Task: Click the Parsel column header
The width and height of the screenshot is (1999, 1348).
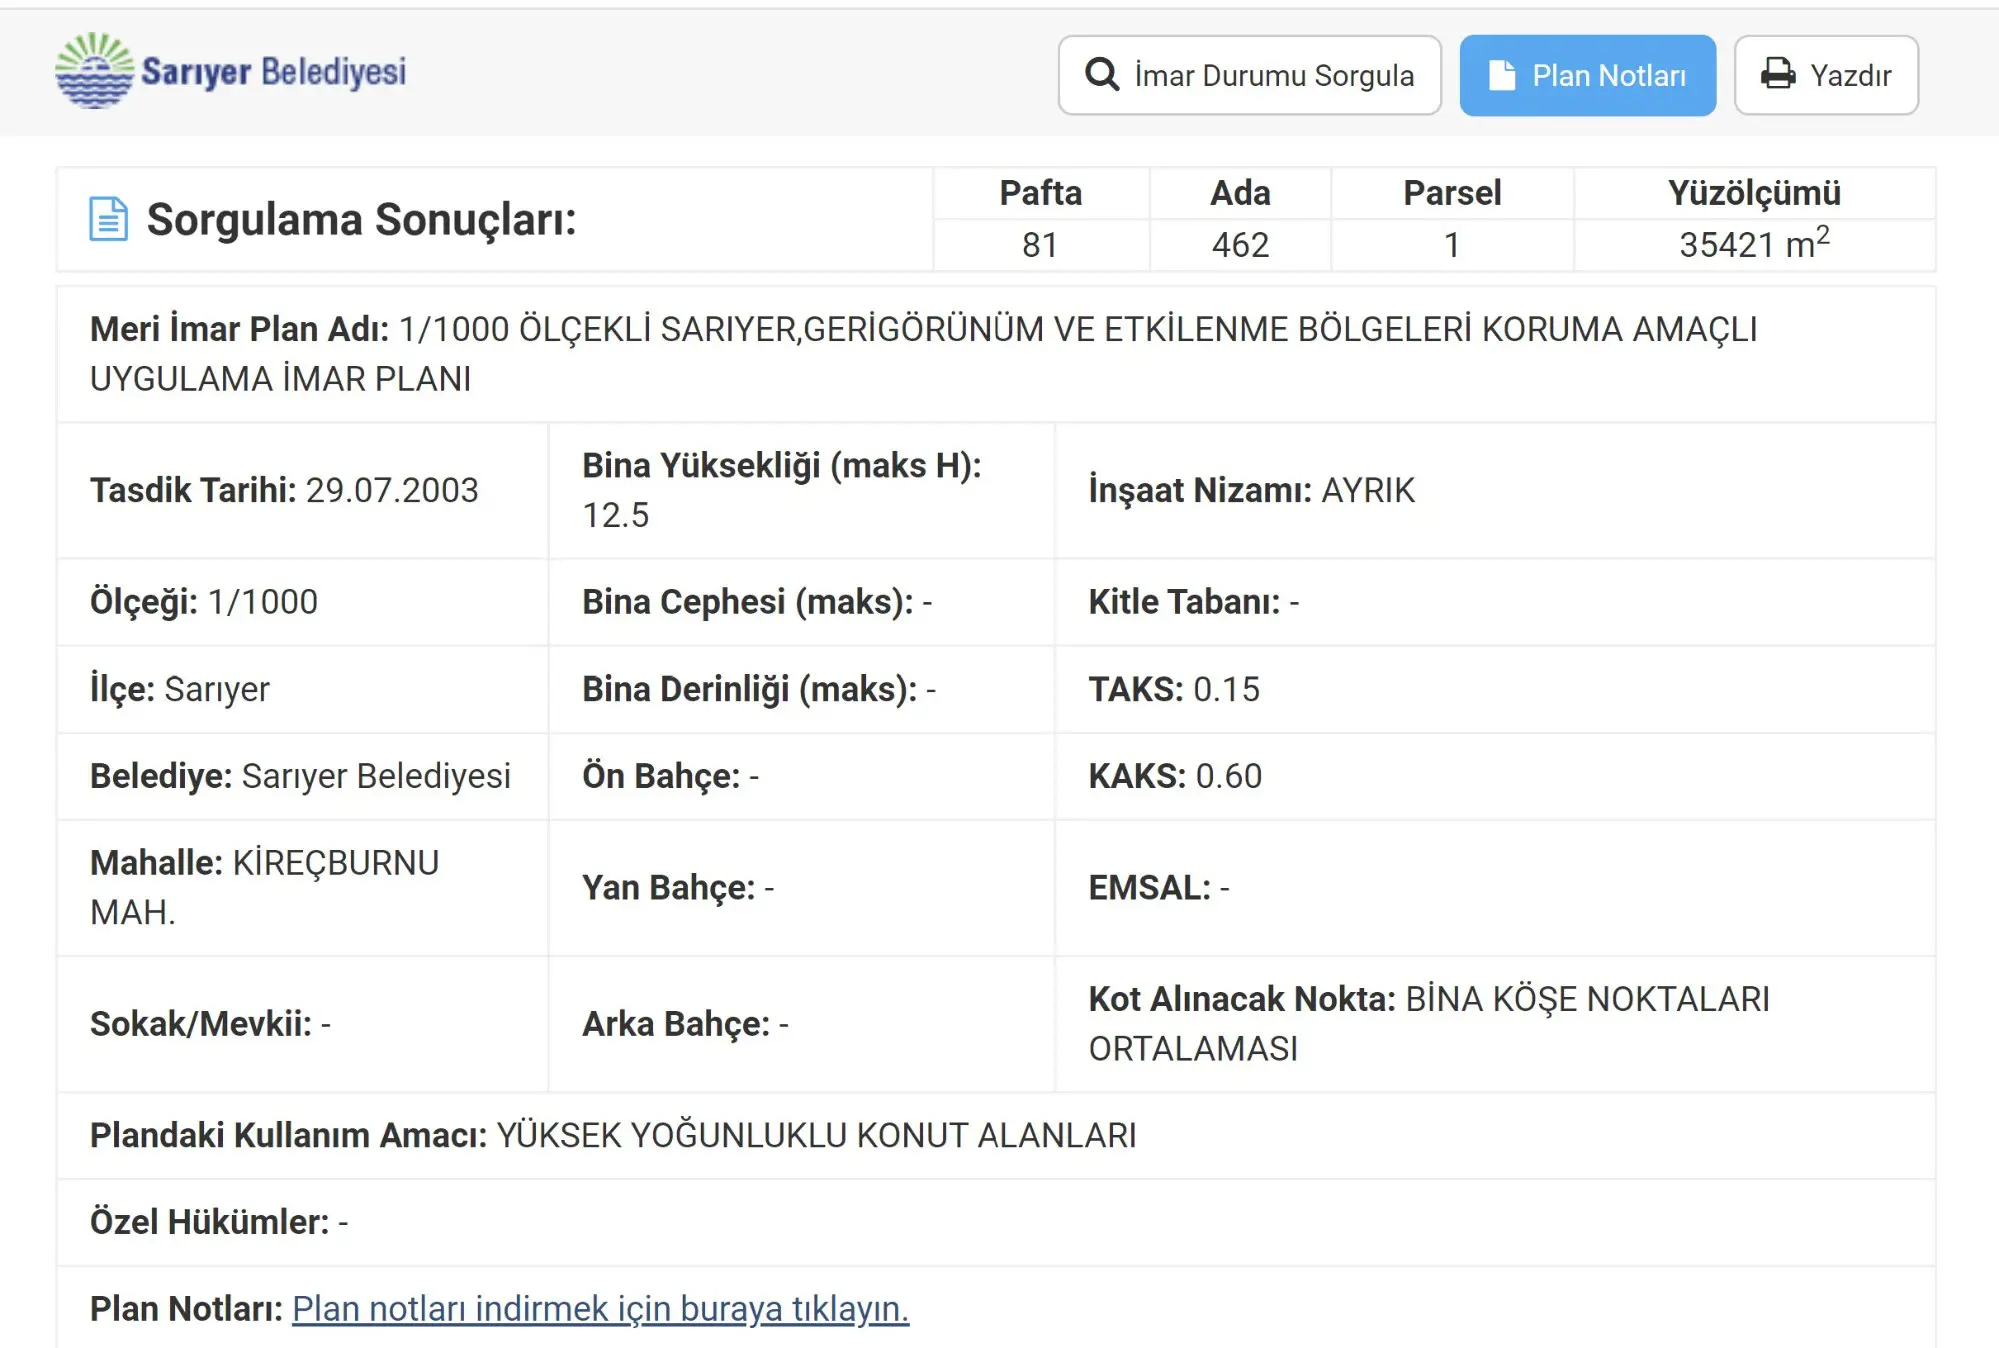Action: pos(1452,193)
